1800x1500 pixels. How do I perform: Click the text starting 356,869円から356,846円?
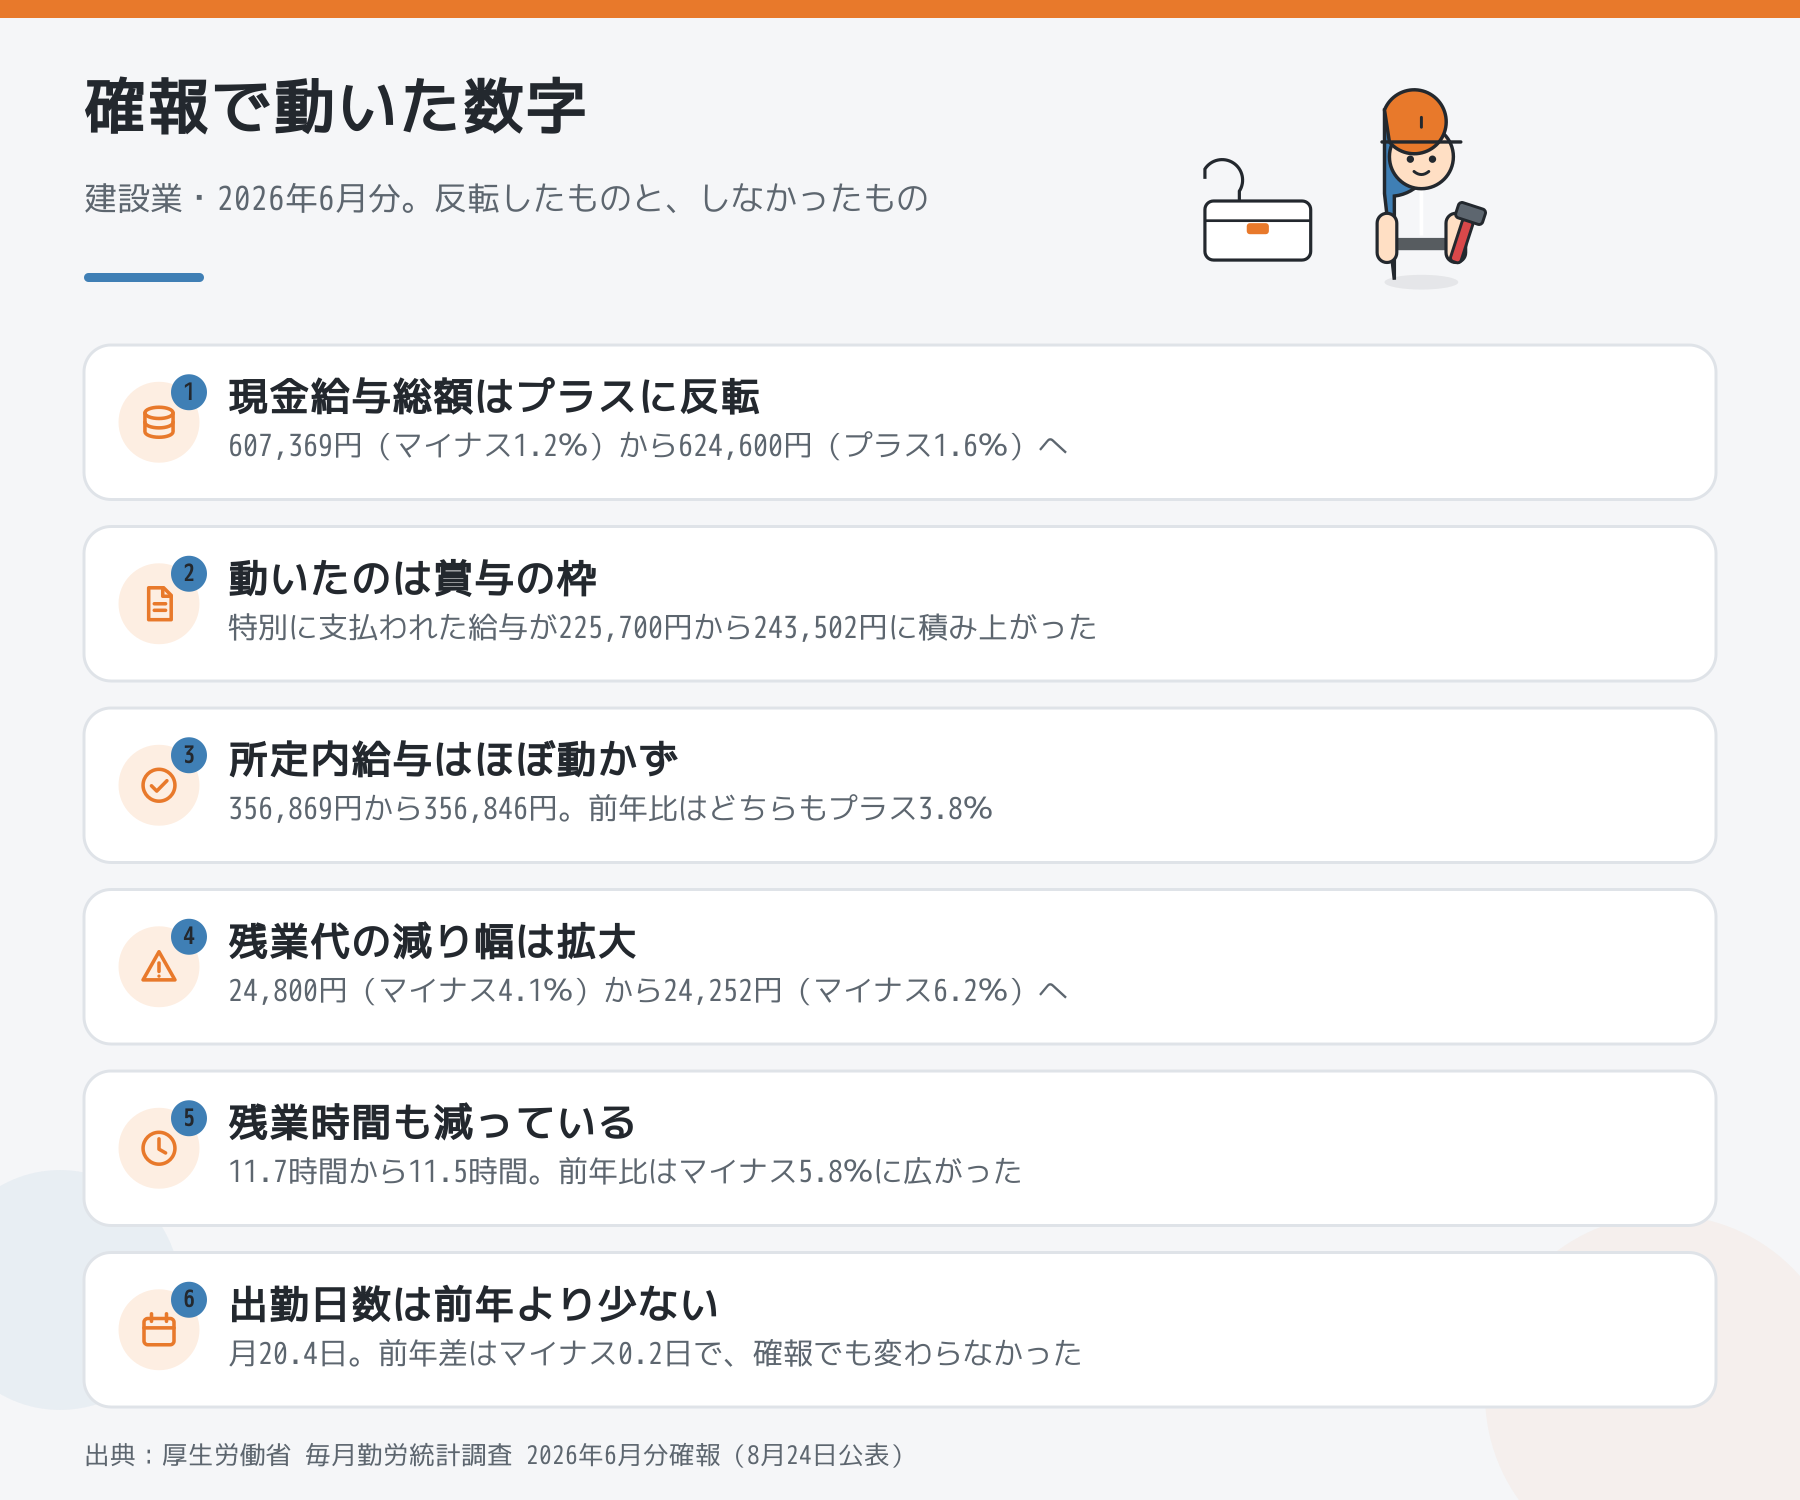610,808
